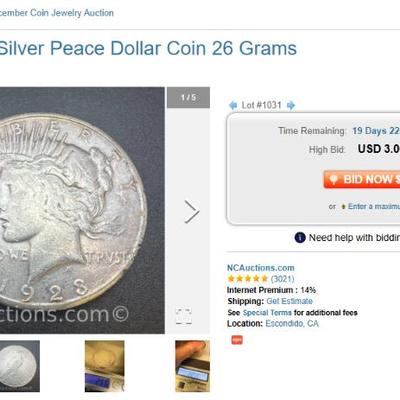Open the (3021) seller reviews count
The width and height of the screenshot is (400, 400).
click(282, 279)
